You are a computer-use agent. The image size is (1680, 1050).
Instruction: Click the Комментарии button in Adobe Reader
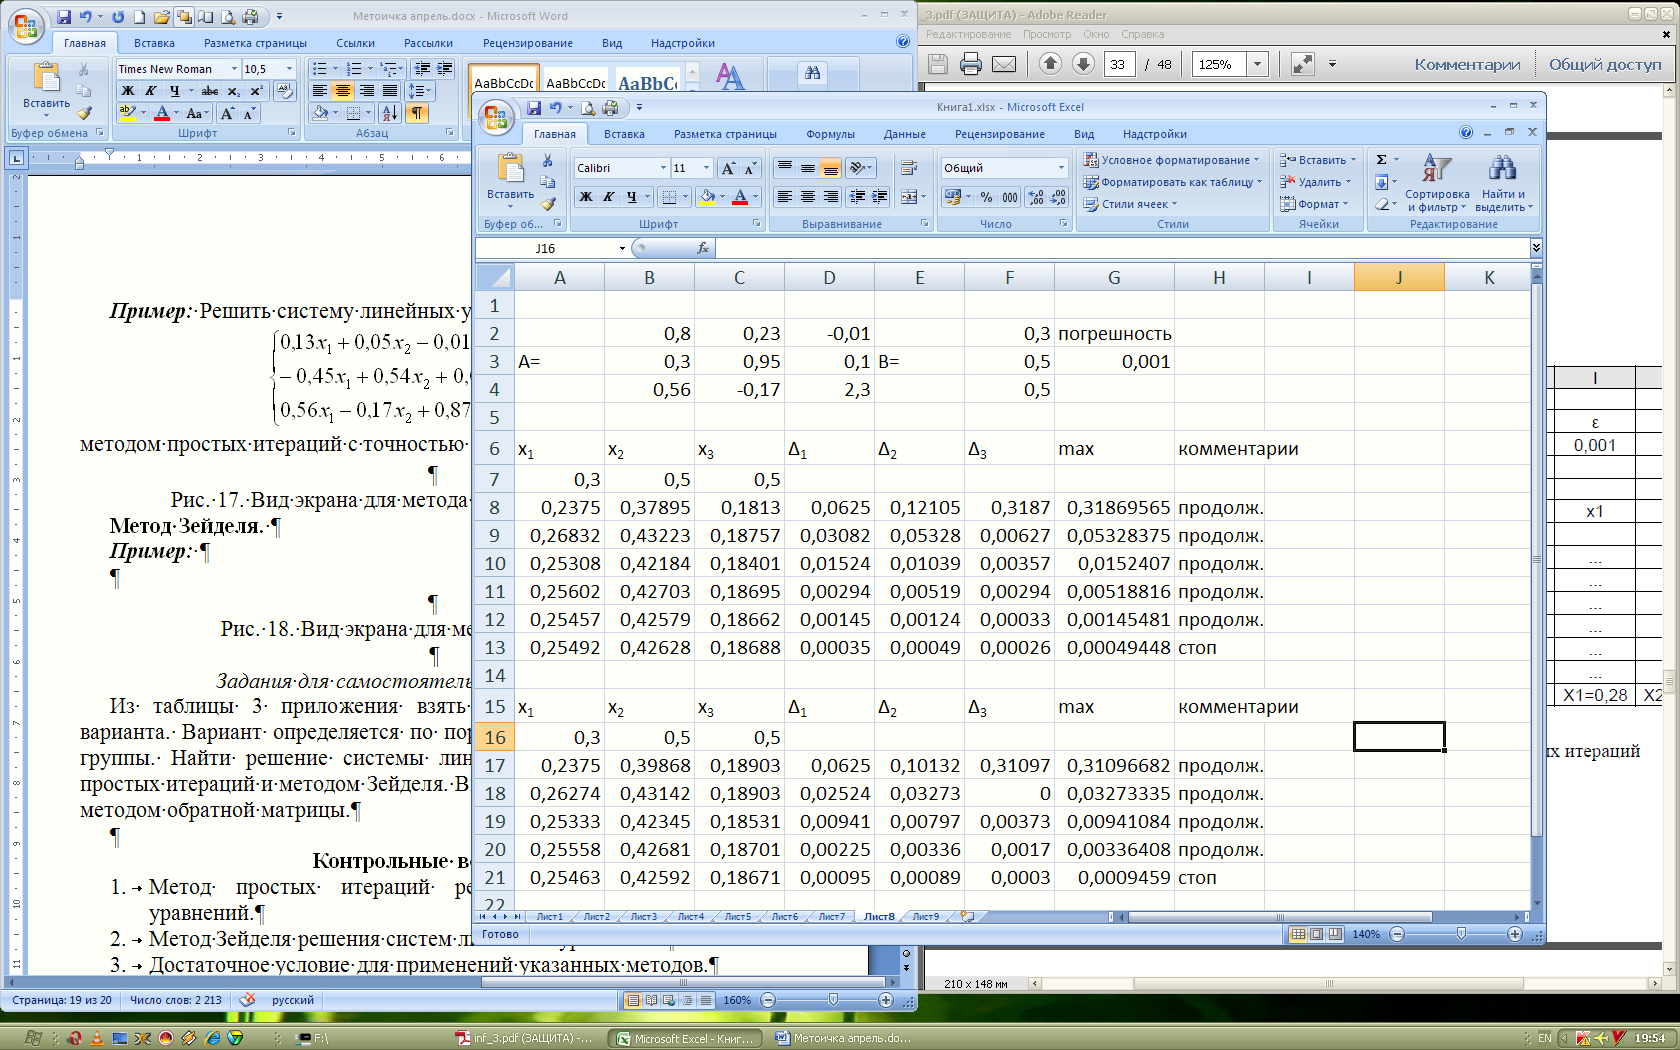click(x=1466, y=64)
